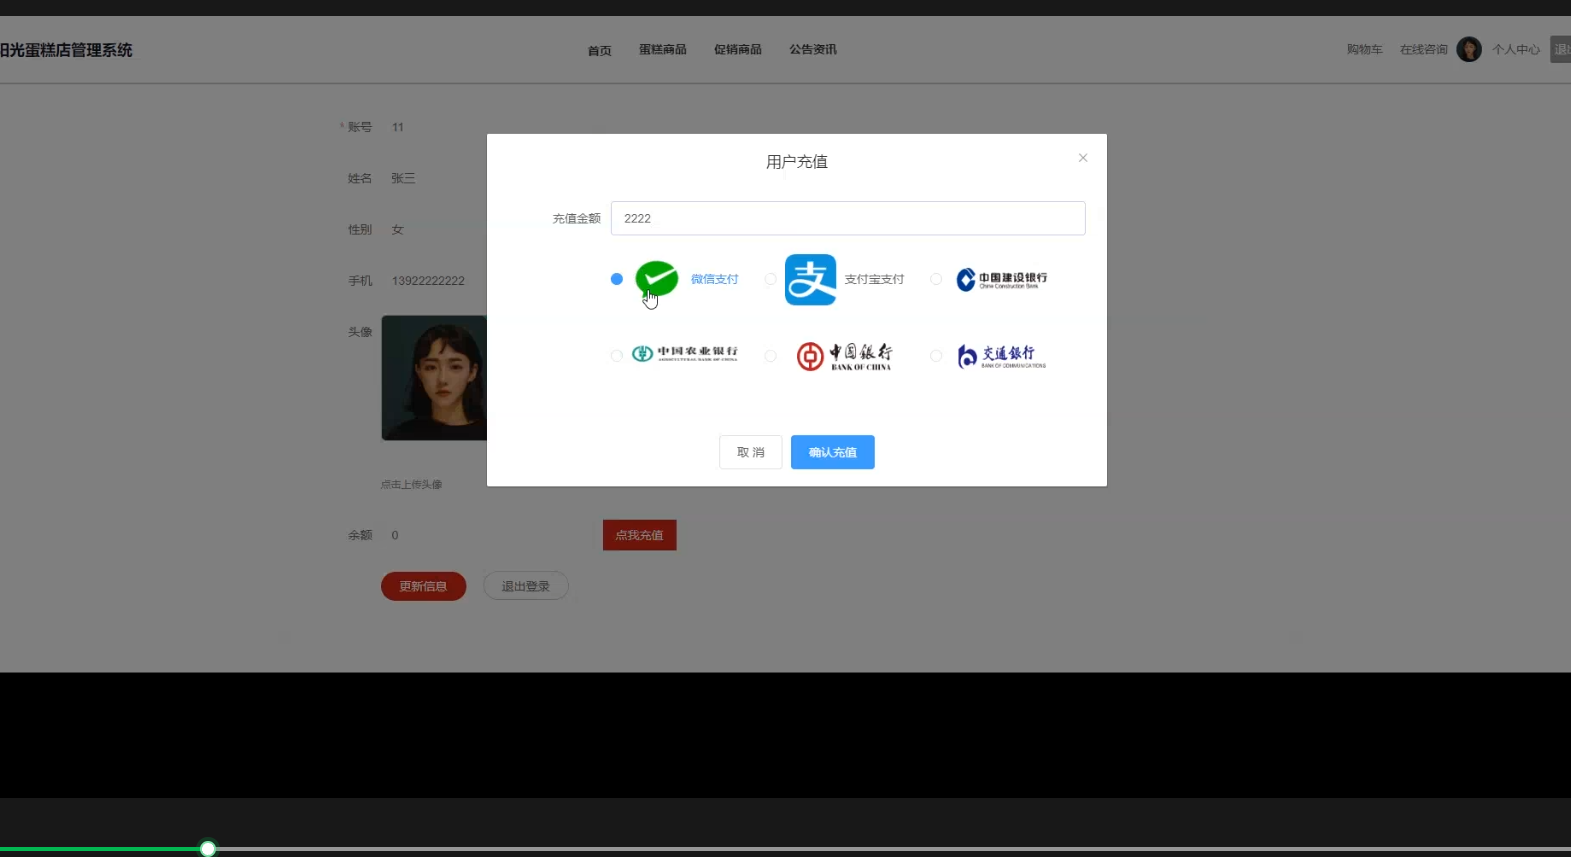Open the 促销商品 menu item

click(x=737, y=49)
